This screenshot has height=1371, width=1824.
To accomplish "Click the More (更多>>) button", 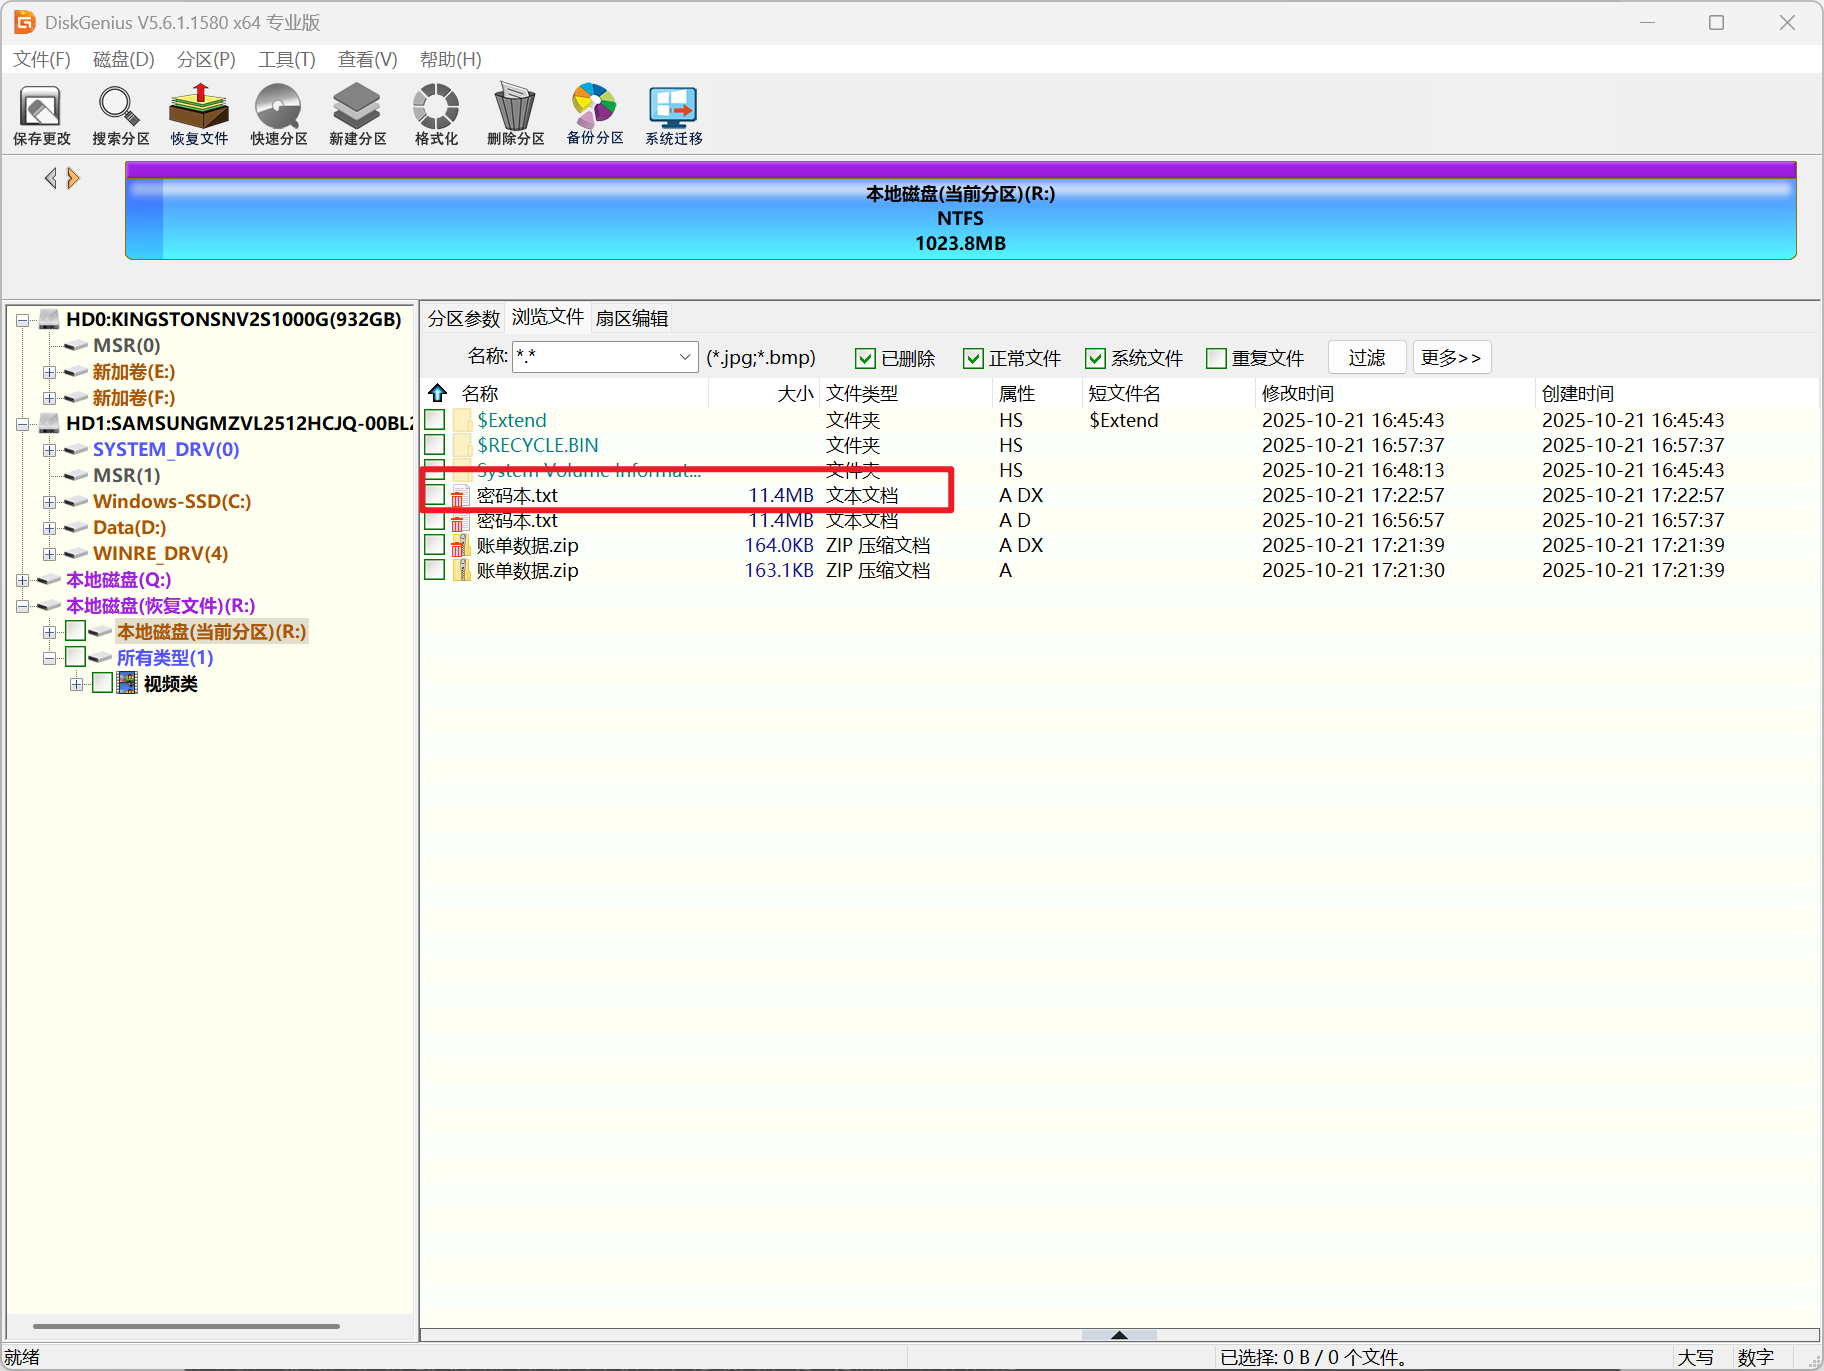I will tap(1450, 357).
